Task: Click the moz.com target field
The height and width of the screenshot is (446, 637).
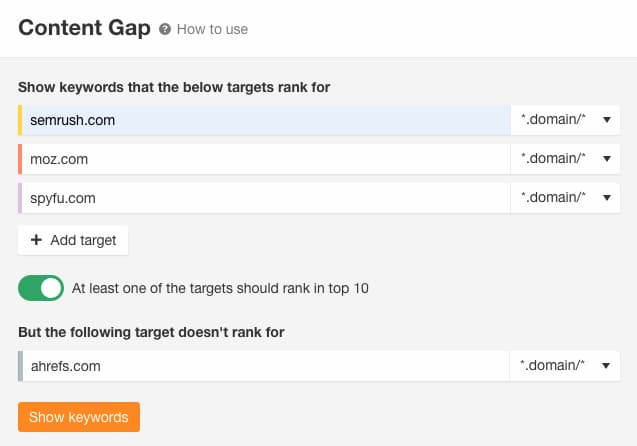Action: [265, 159]
